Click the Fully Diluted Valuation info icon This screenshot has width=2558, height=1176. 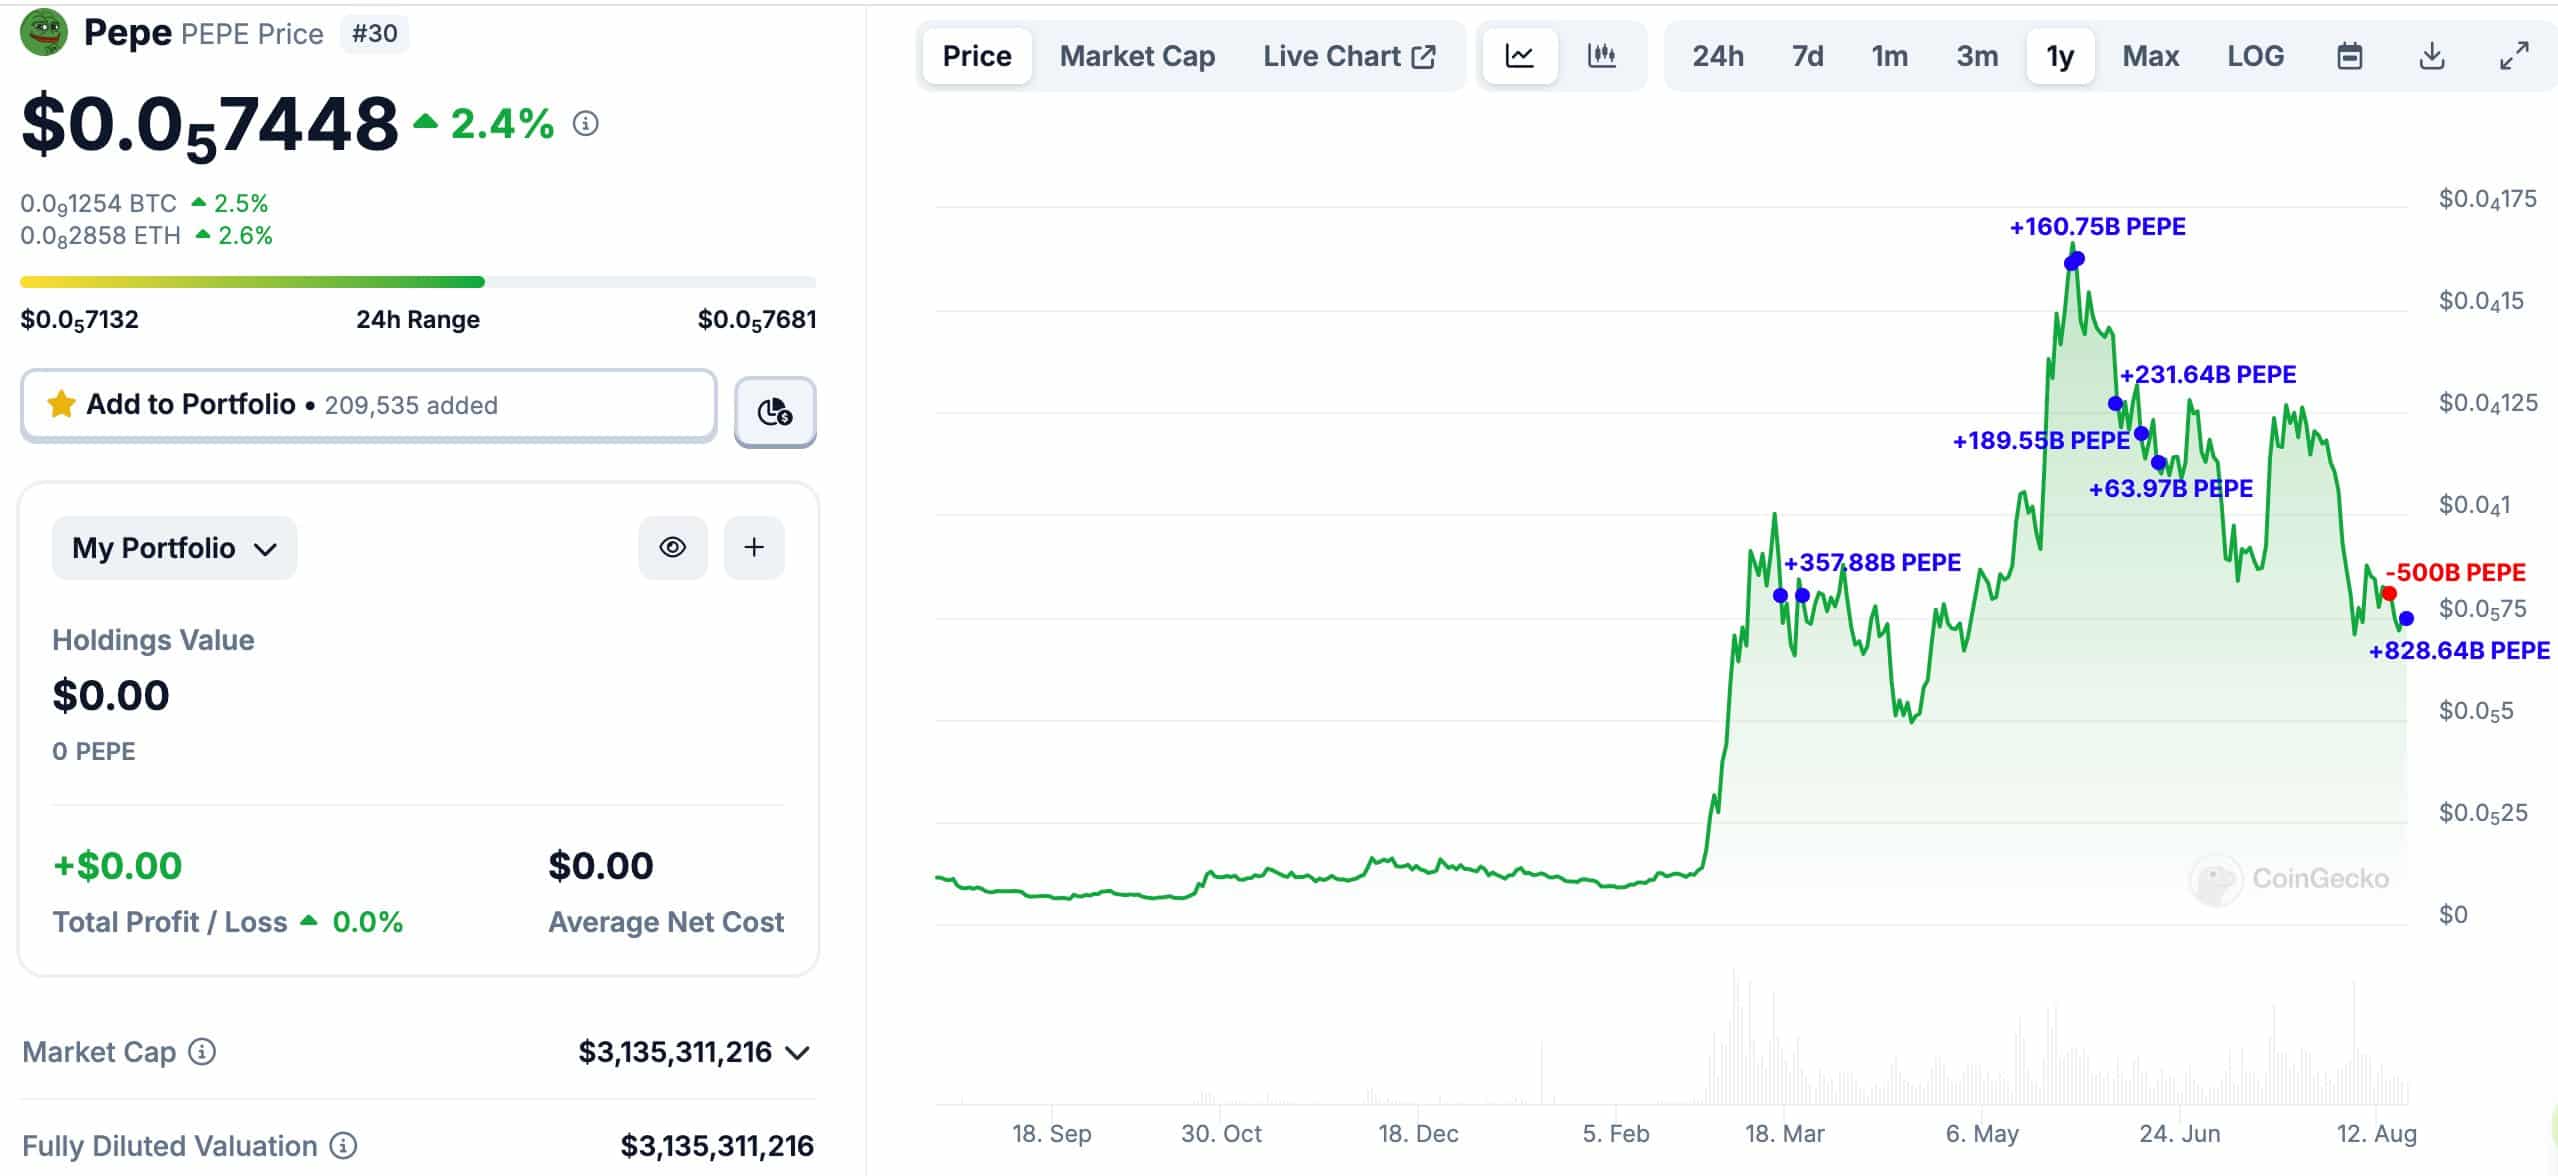(343, 1145)
